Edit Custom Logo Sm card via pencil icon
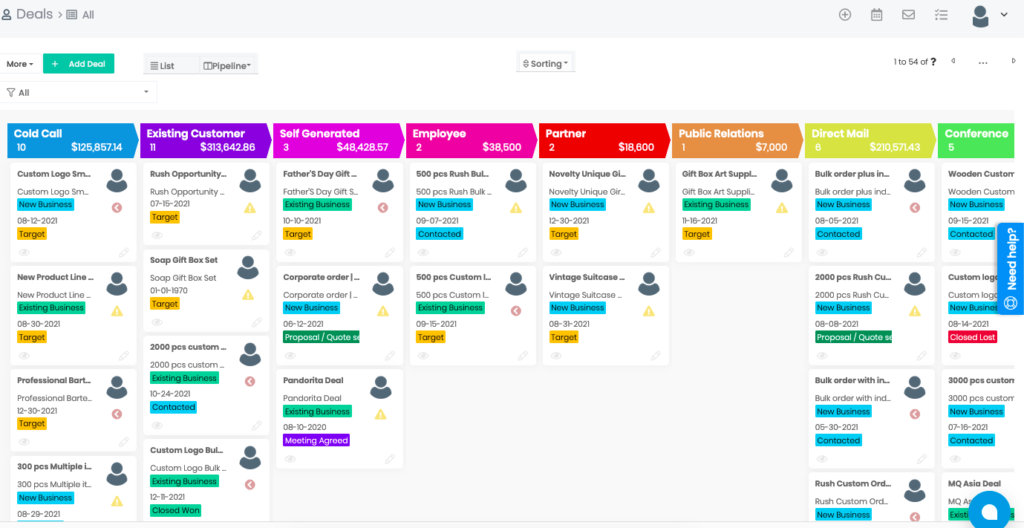Image resolution: width=1024 pixels, height=528 pixels. pos(123,252)
